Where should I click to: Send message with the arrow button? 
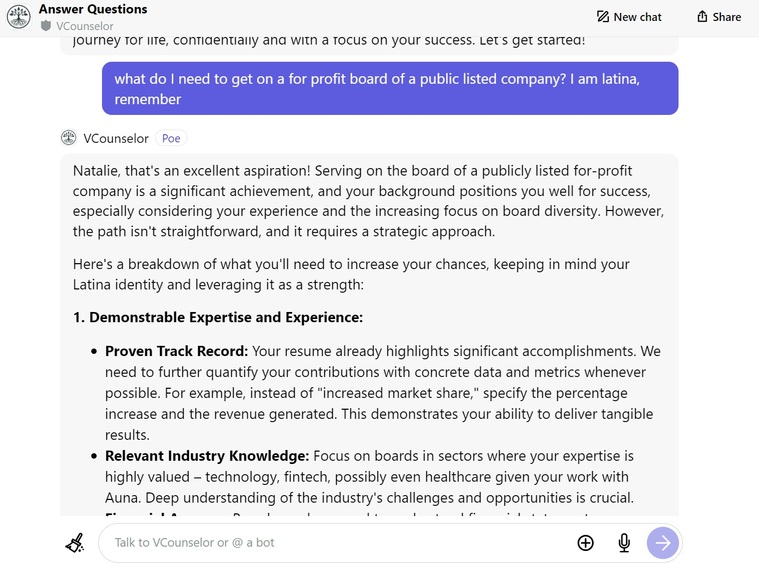[x=663, y=543]
